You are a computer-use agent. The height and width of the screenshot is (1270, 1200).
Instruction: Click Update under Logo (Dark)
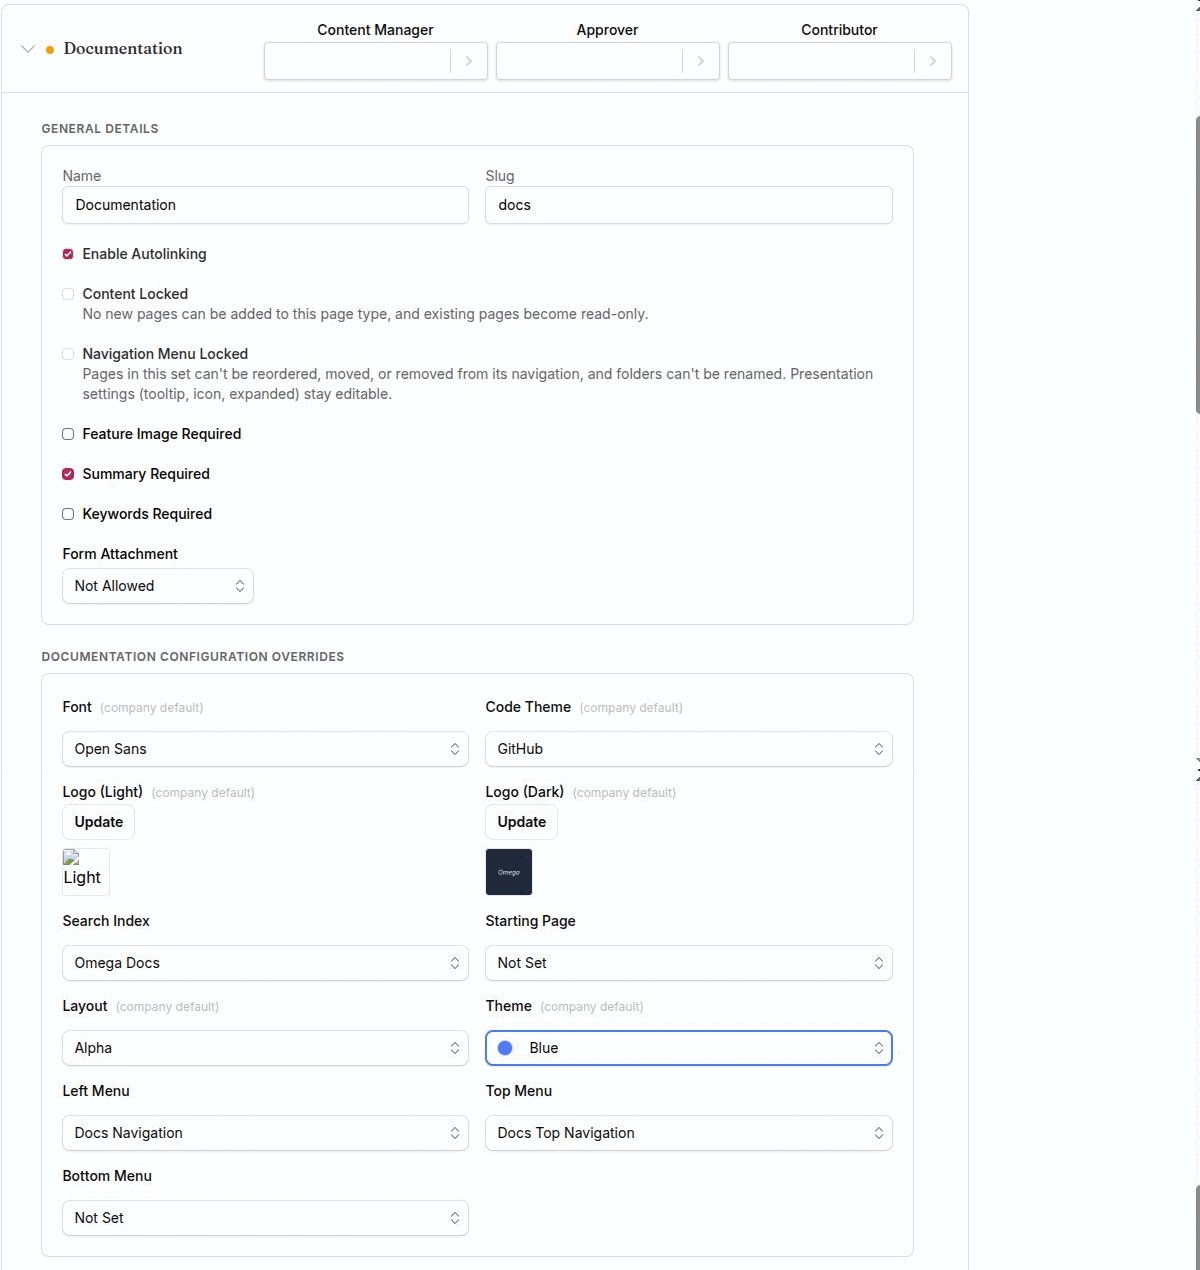pyautogui.click(x=522, y=822)
